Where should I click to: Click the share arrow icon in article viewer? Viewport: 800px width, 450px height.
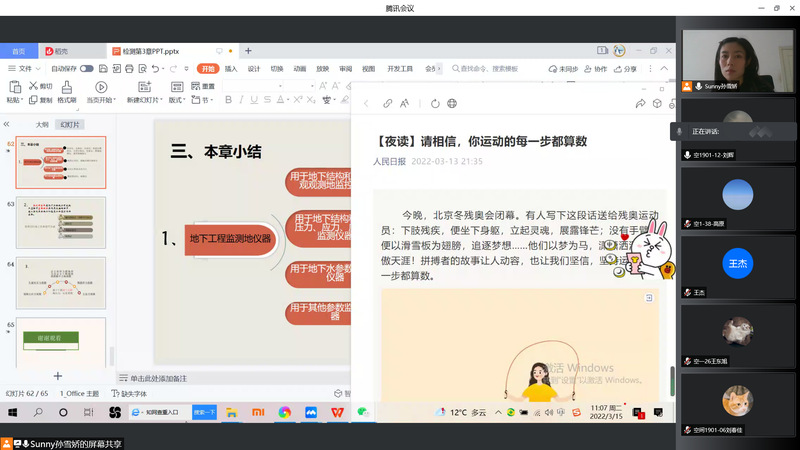640,103
